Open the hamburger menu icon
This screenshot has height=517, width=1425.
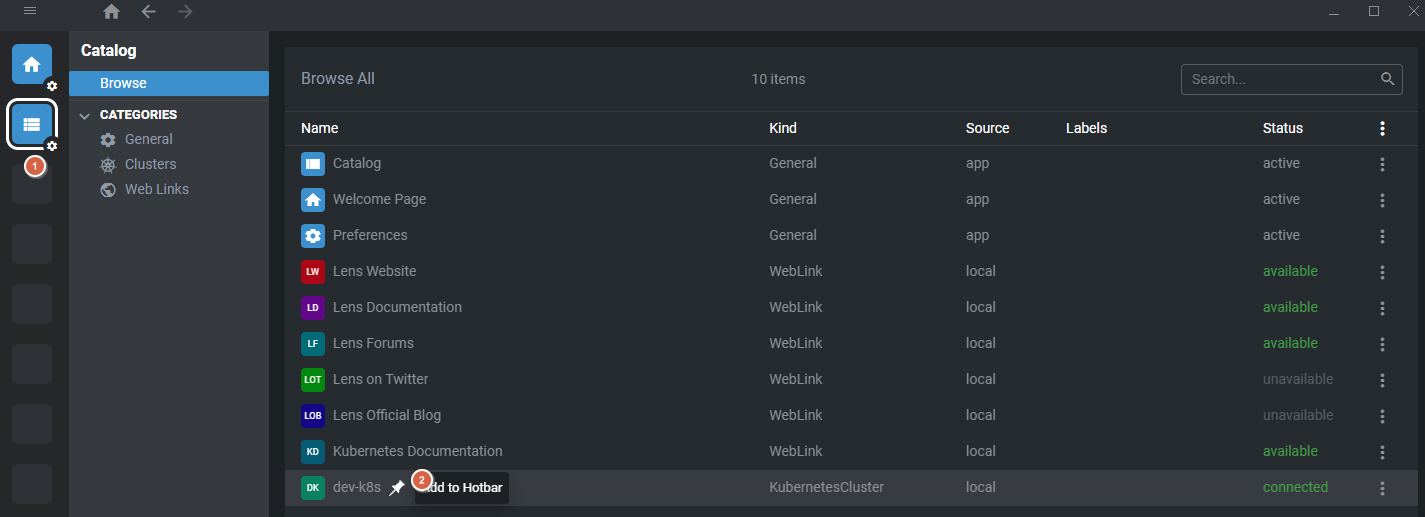click(x=30, y=11)
